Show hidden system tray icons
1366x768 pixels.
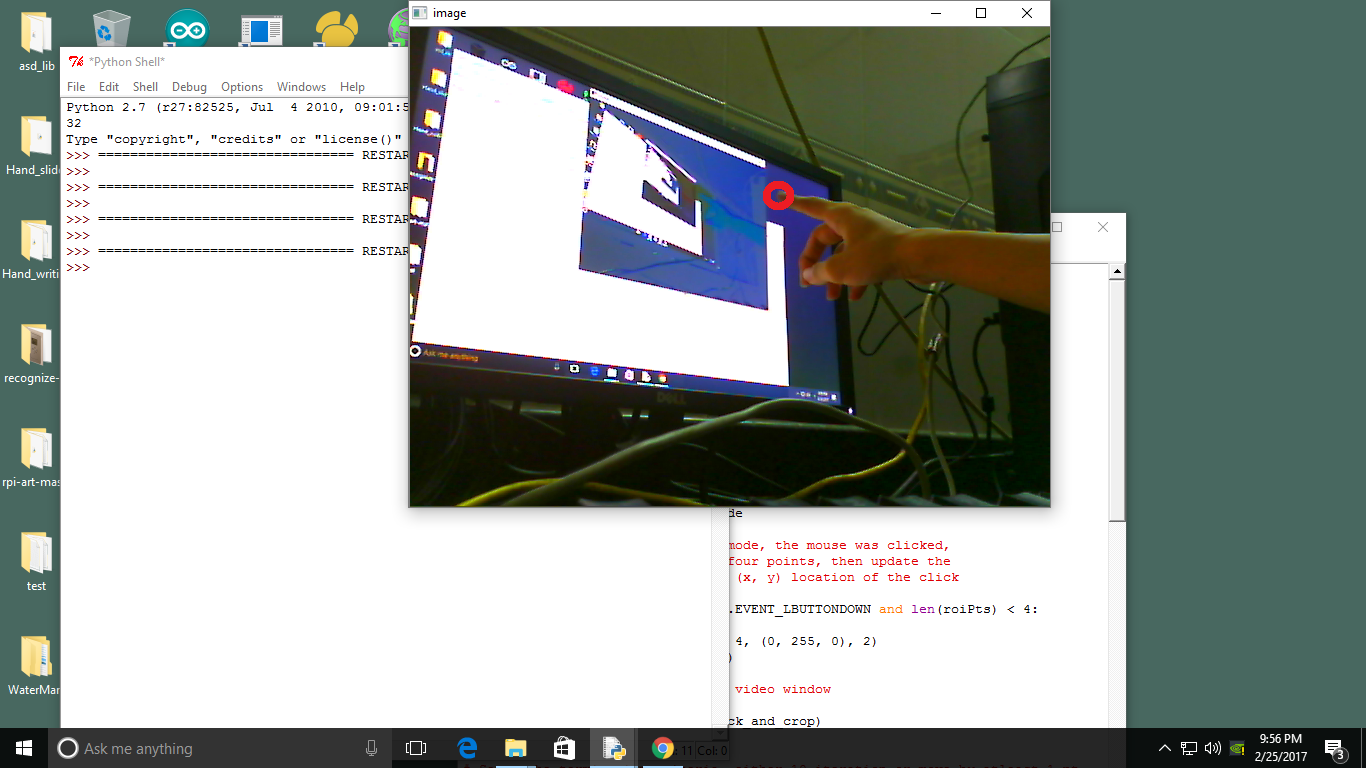tap(1164, 748)
